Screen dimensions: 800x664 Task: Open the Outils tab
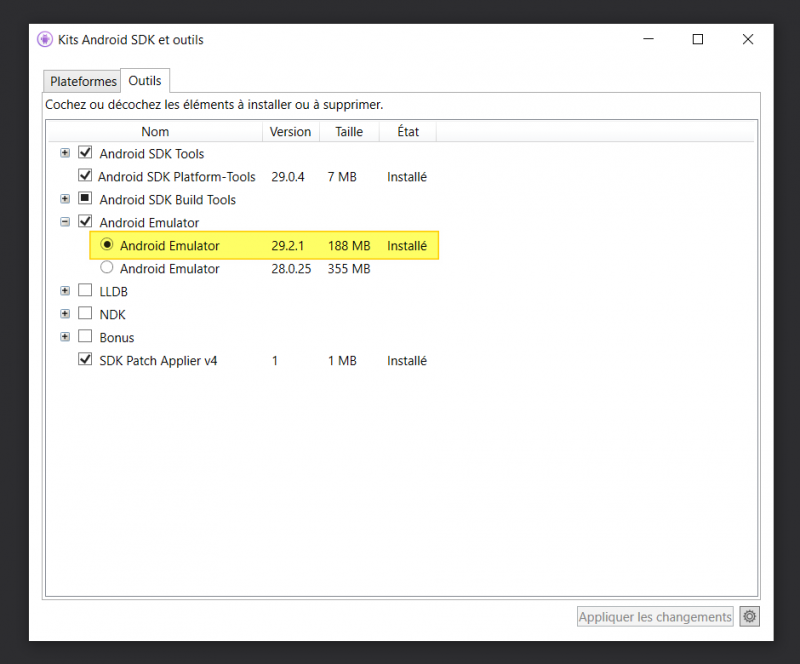(x=145, y=80)
